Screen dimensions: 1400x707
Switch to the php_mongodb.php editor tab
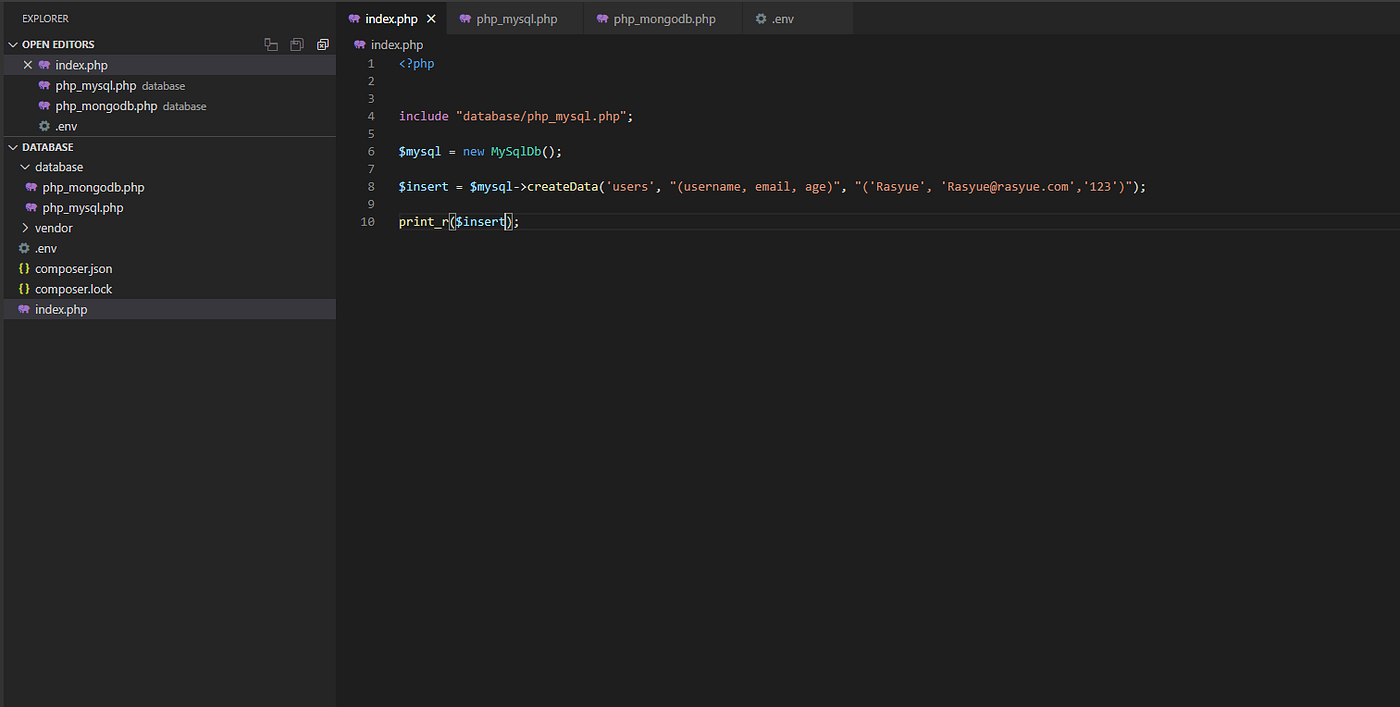(663, 19)
